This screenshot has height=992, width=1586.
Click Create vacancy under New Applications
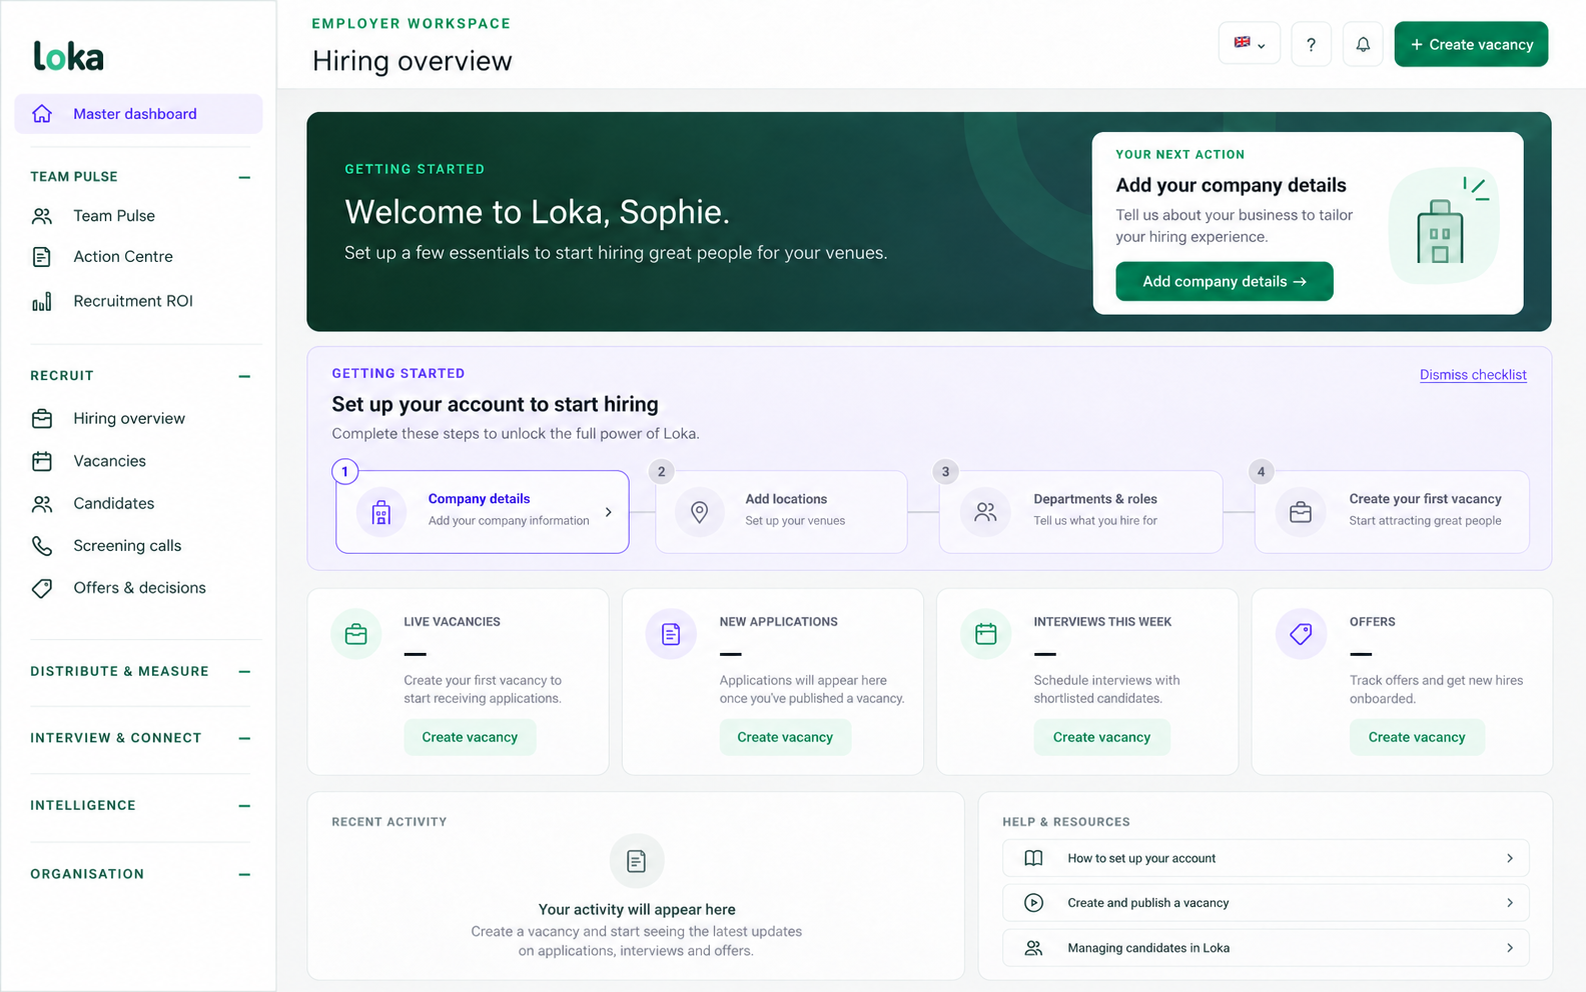785,737
